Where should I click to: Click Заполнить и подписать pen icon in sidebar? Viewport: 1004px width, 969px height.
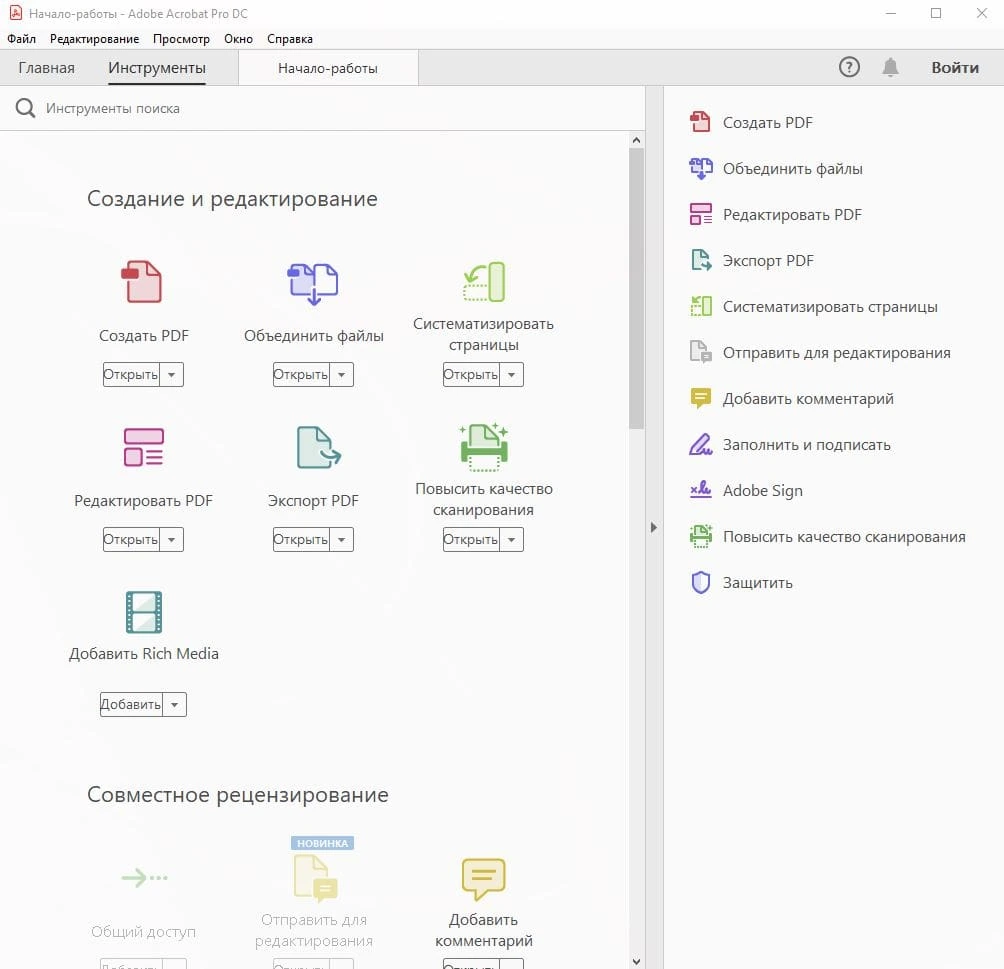click(x=700, y=444)
